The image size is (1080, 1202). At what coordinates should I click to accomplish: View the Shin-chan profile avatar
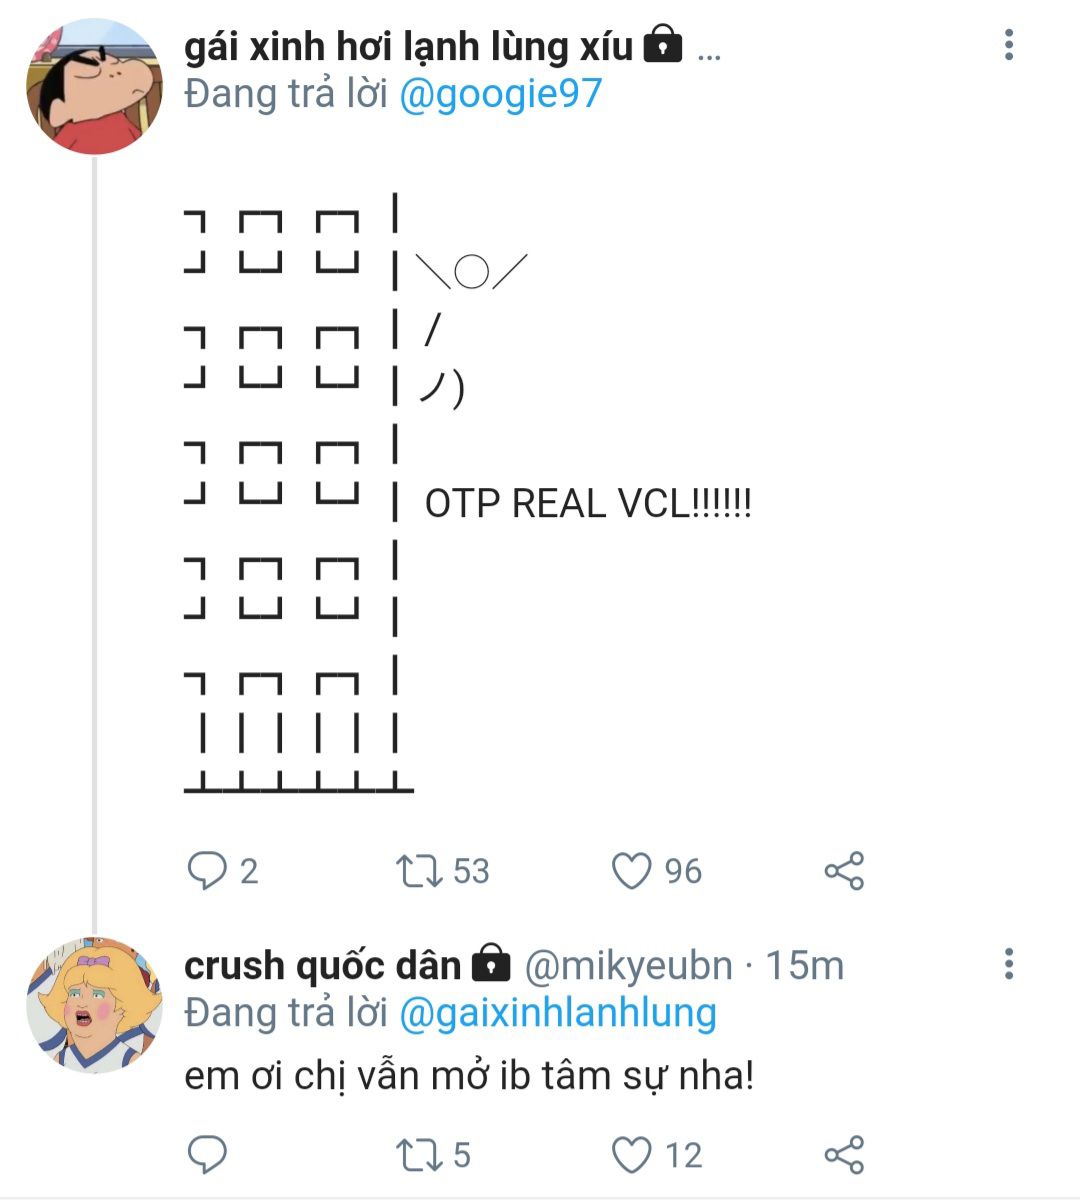(94, 86)
